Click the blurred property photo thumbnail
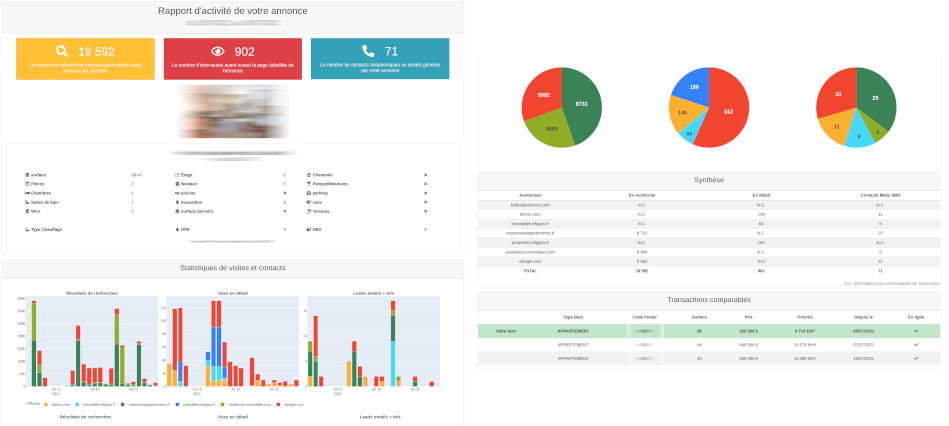Viewport: 949px width, 426px height. pyautogui.click(x=232, y=111)
